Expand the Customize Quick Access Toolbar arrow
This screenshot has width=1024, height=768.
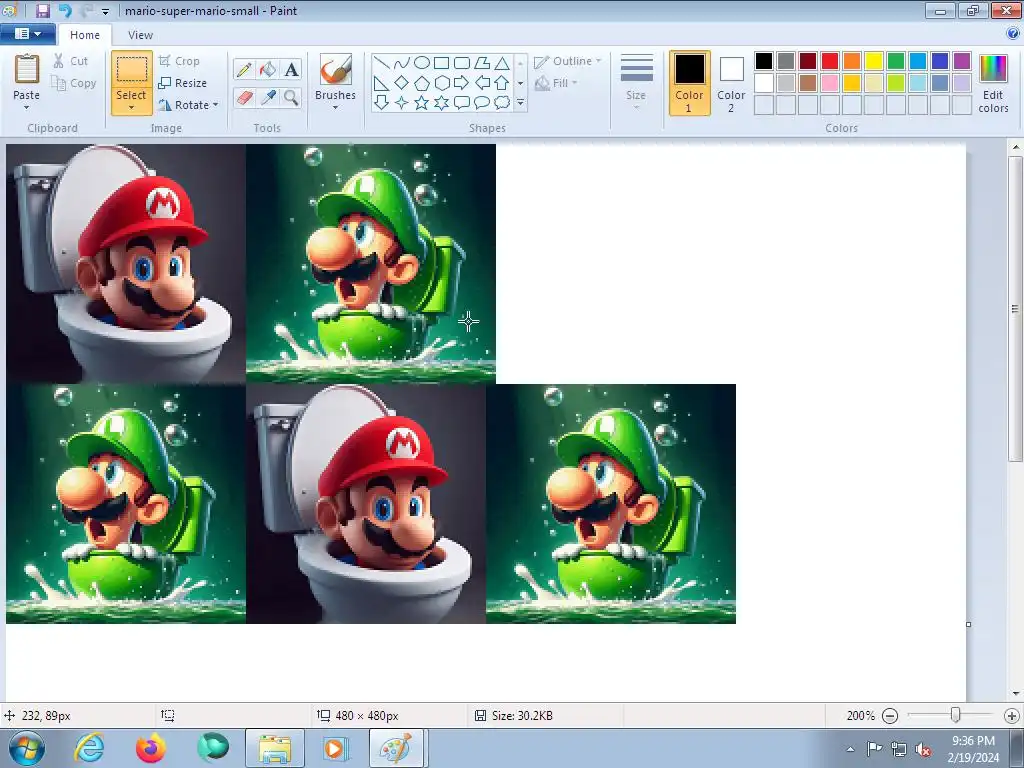click(106, 12)
